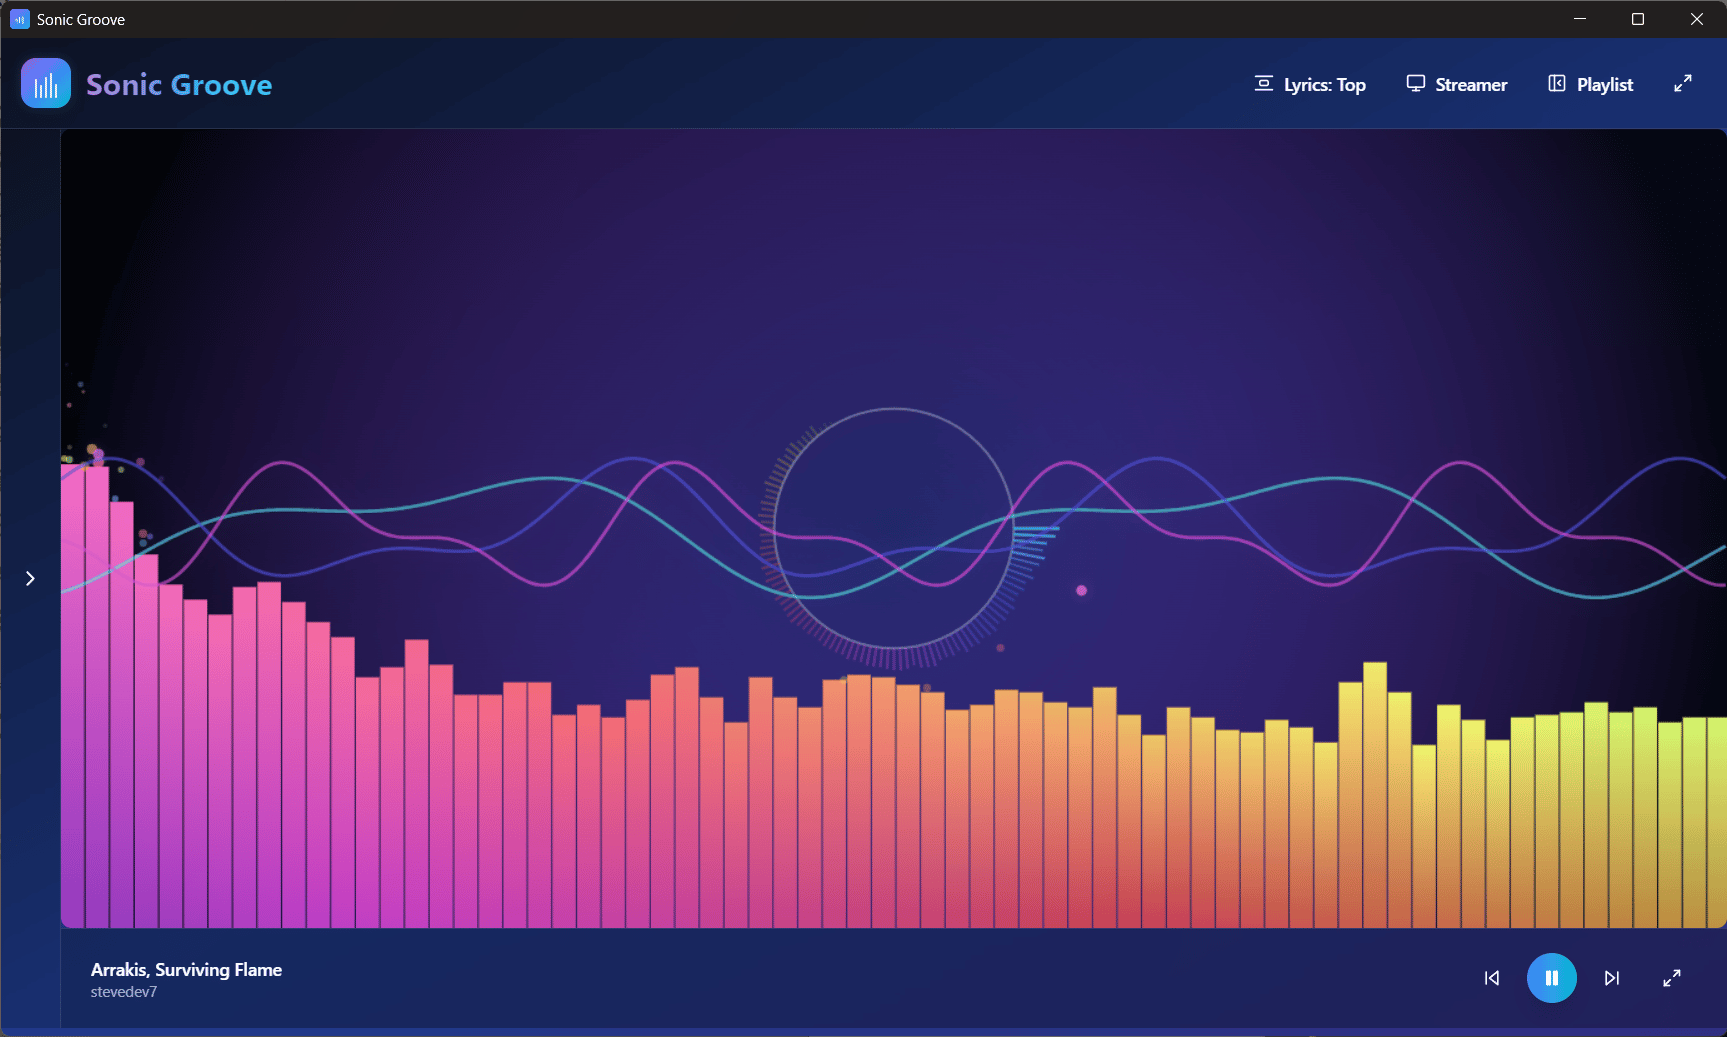This screenshot has width=1727, height=1037.
Task: Enter fullscreen via the header arrows icon
Action: 1683,84
